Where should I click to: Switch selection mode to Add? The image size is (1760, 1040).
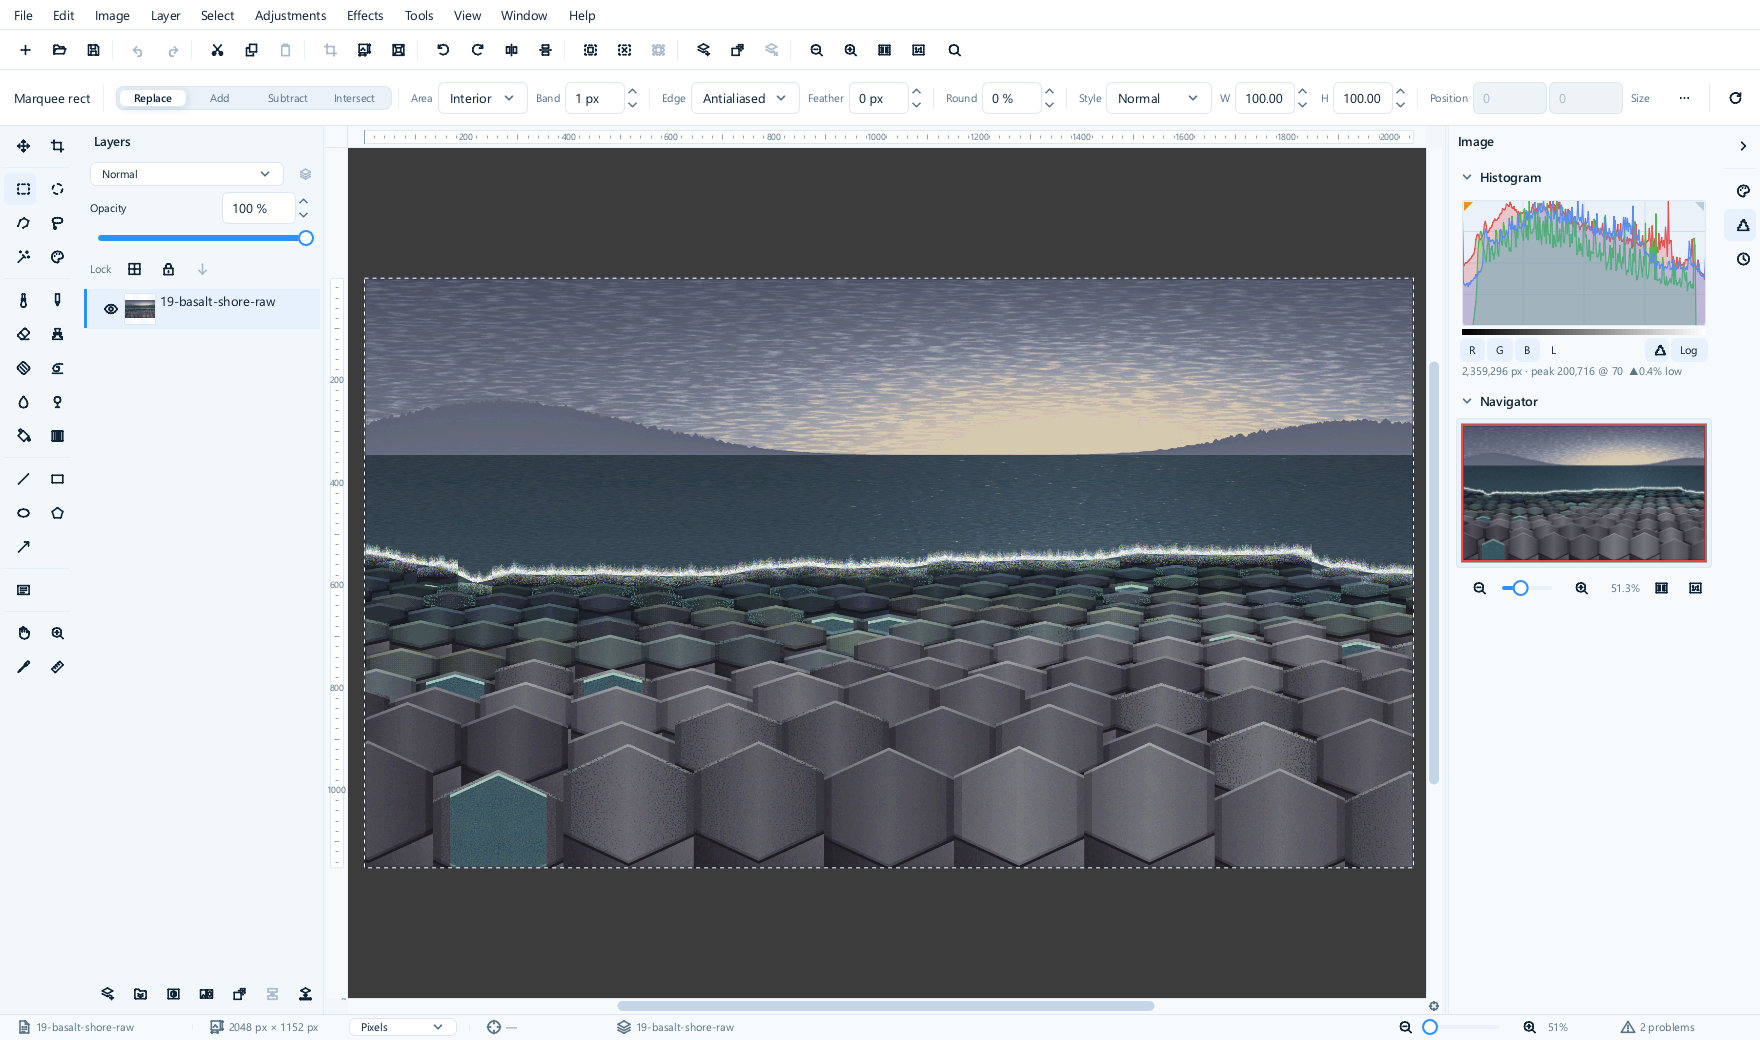[219, 98]
